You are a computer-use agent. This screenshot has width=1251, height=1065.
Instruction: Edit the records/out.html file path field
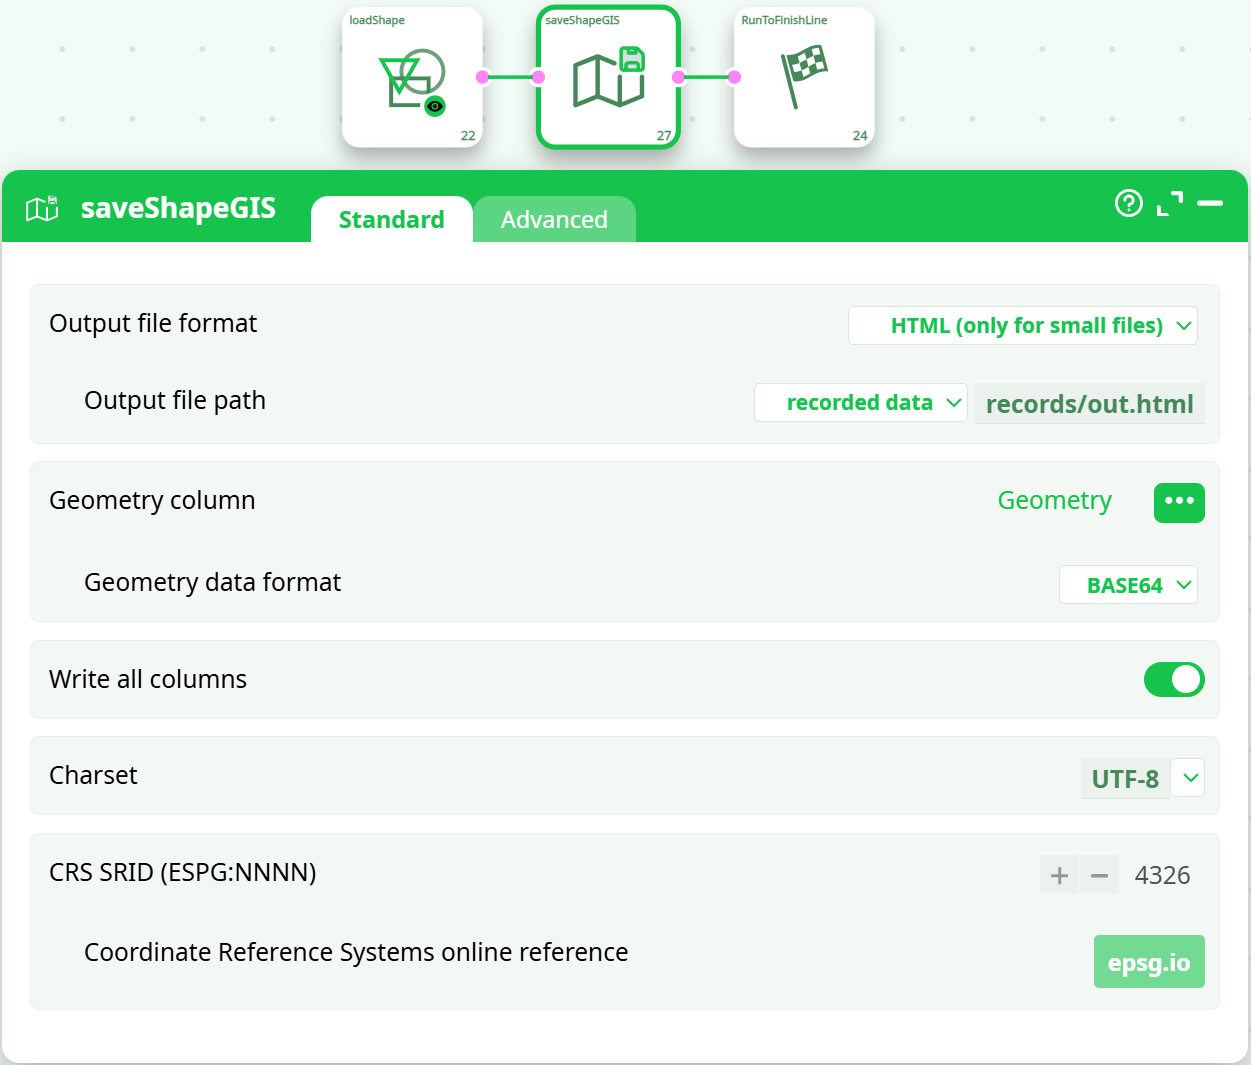click(x=1089, y=404)
